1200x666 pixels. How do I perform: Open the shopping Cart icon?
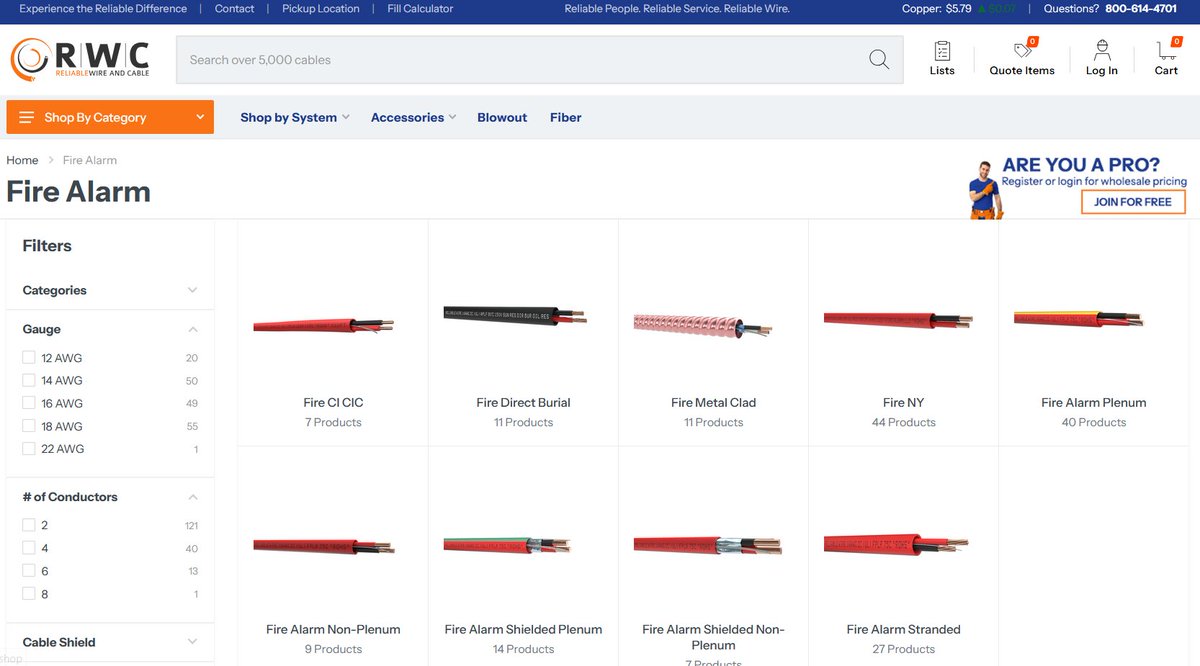1166,51
